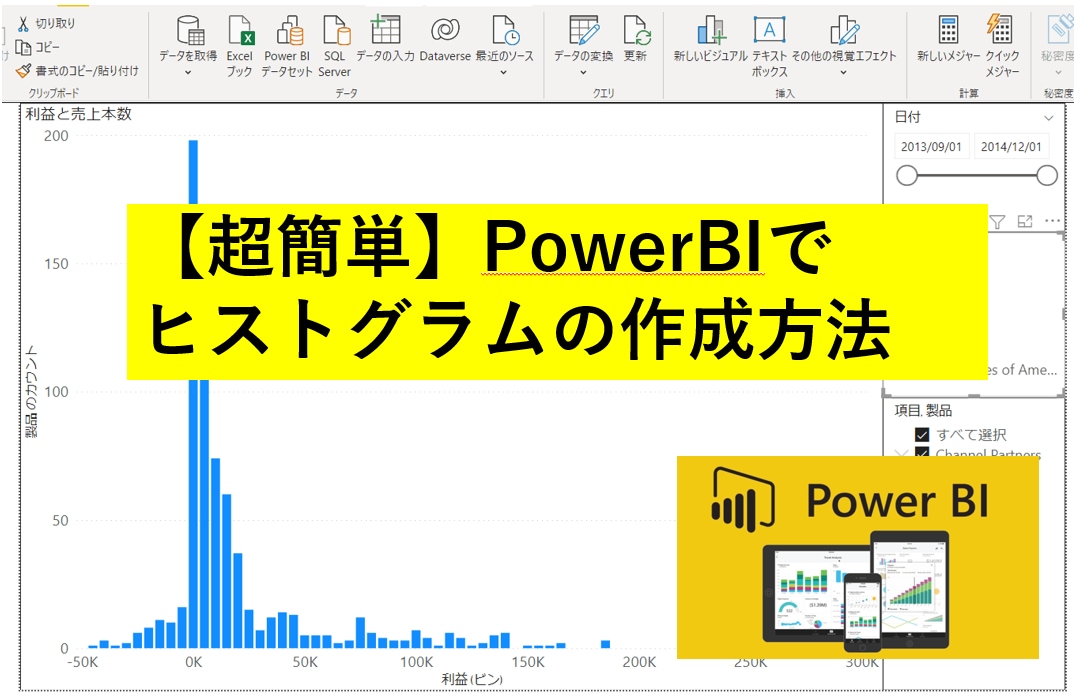Create a New Measure (新しいメジャー)

pyautogui.click(x=948, y=38)
